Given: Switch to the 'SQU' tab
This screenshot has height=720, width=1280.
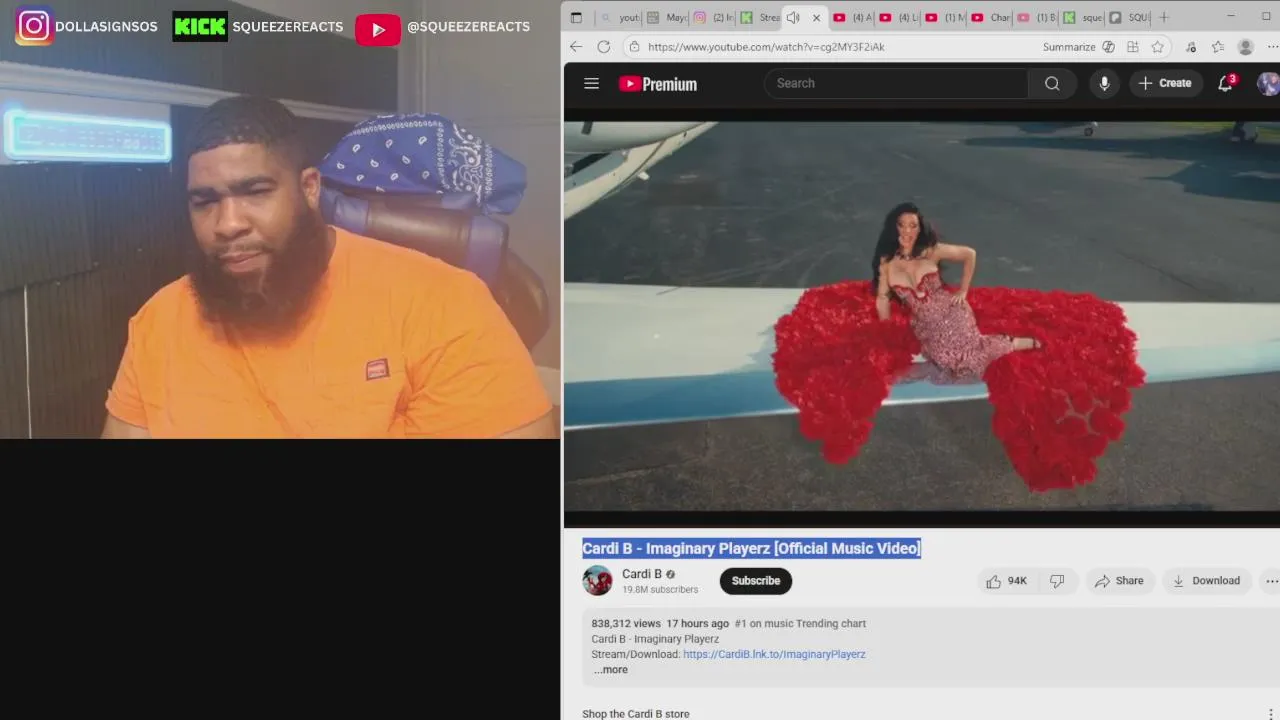Looking at the screenshot, I should pyautogui.click(x=1128, y=18).
